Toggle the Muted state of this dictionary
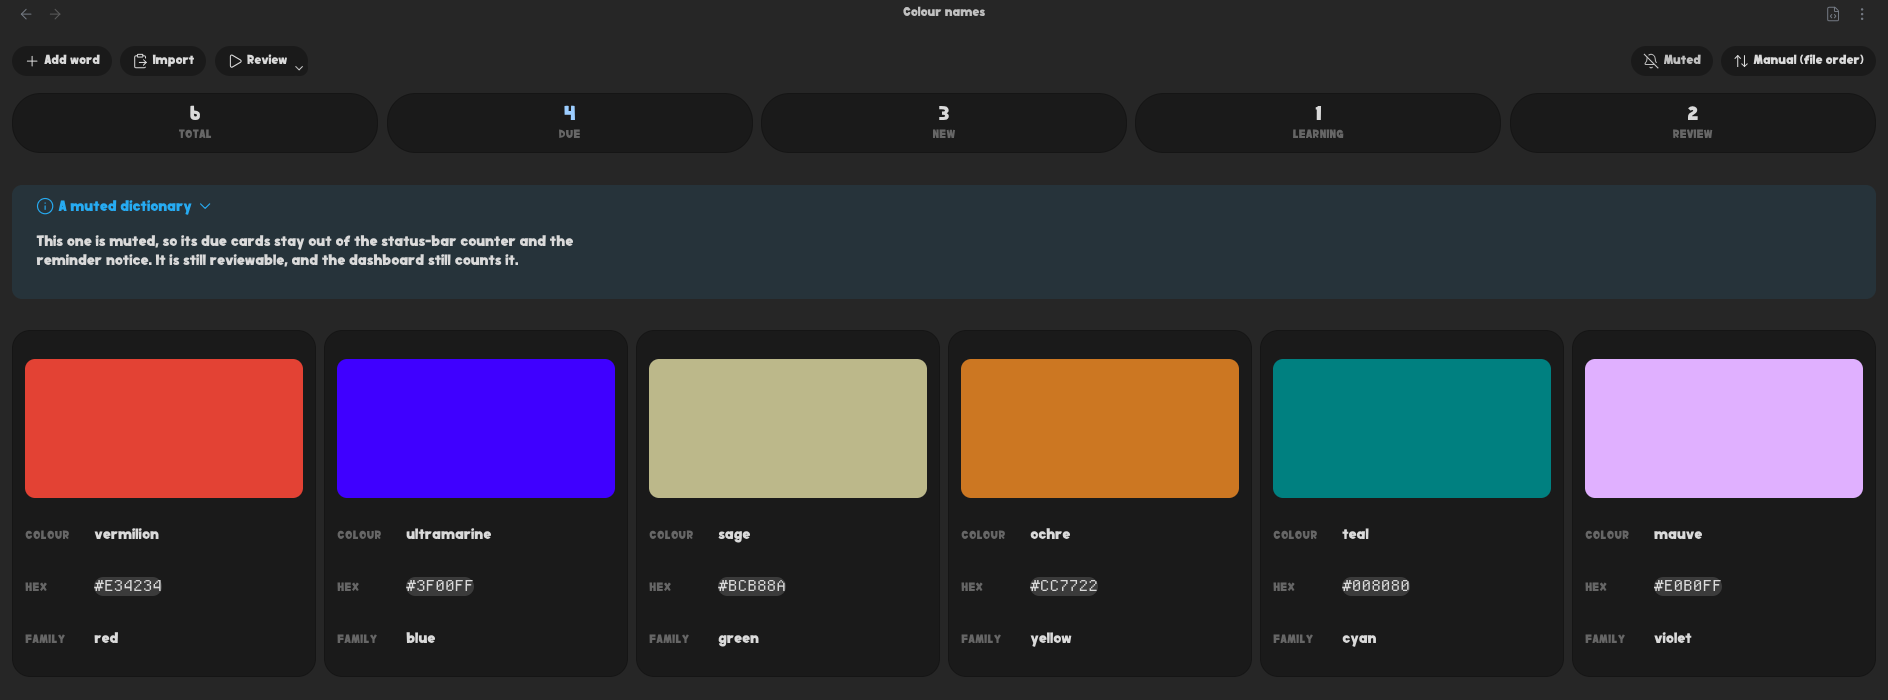The image size is (1888, 700). pyautogui.click(x=1672, y=61)
